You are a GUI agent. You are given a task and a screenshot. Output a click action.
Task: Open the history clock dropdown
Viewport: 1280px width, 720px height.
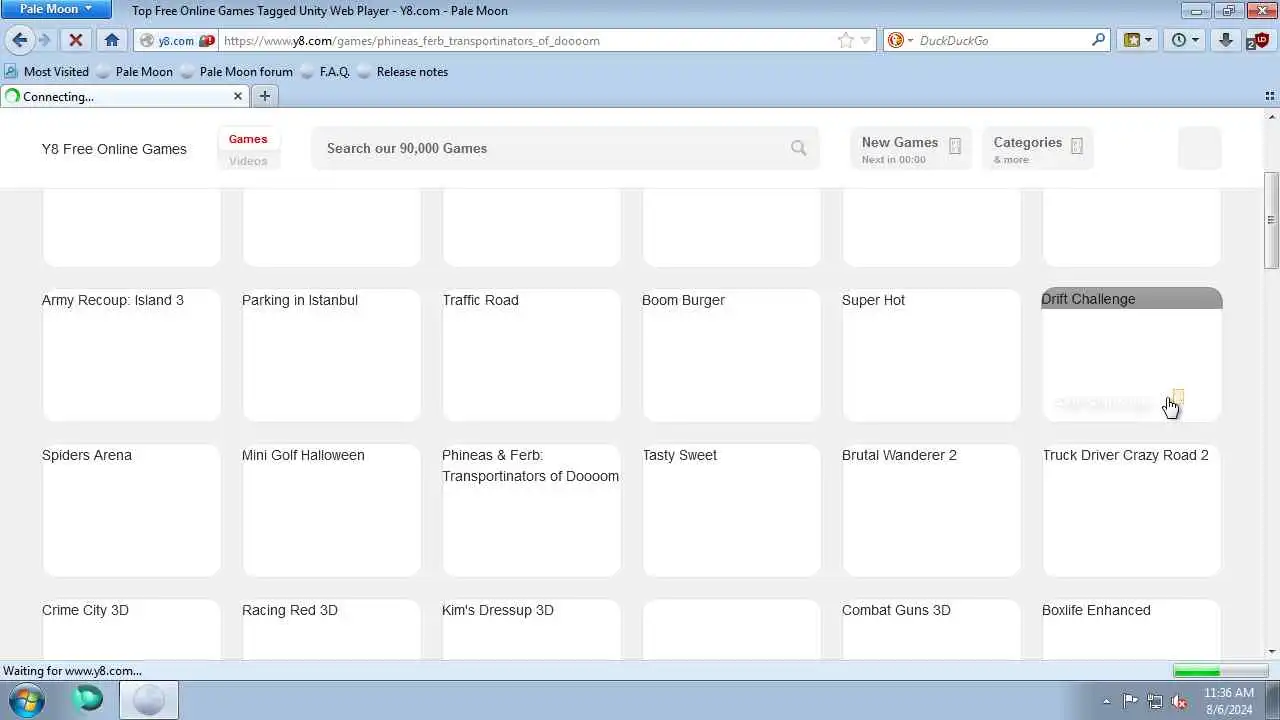tap(1185, 40)
